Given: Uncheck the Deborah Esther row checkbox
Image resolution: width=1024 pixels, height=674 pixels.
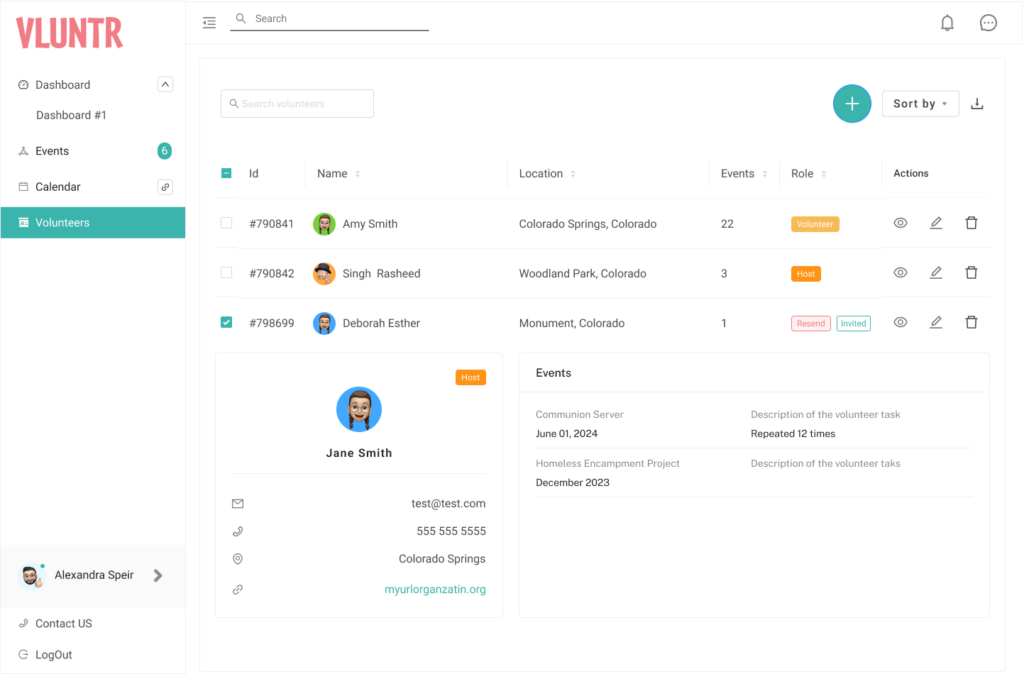Looking at the screenshot, I should [226, 322].
